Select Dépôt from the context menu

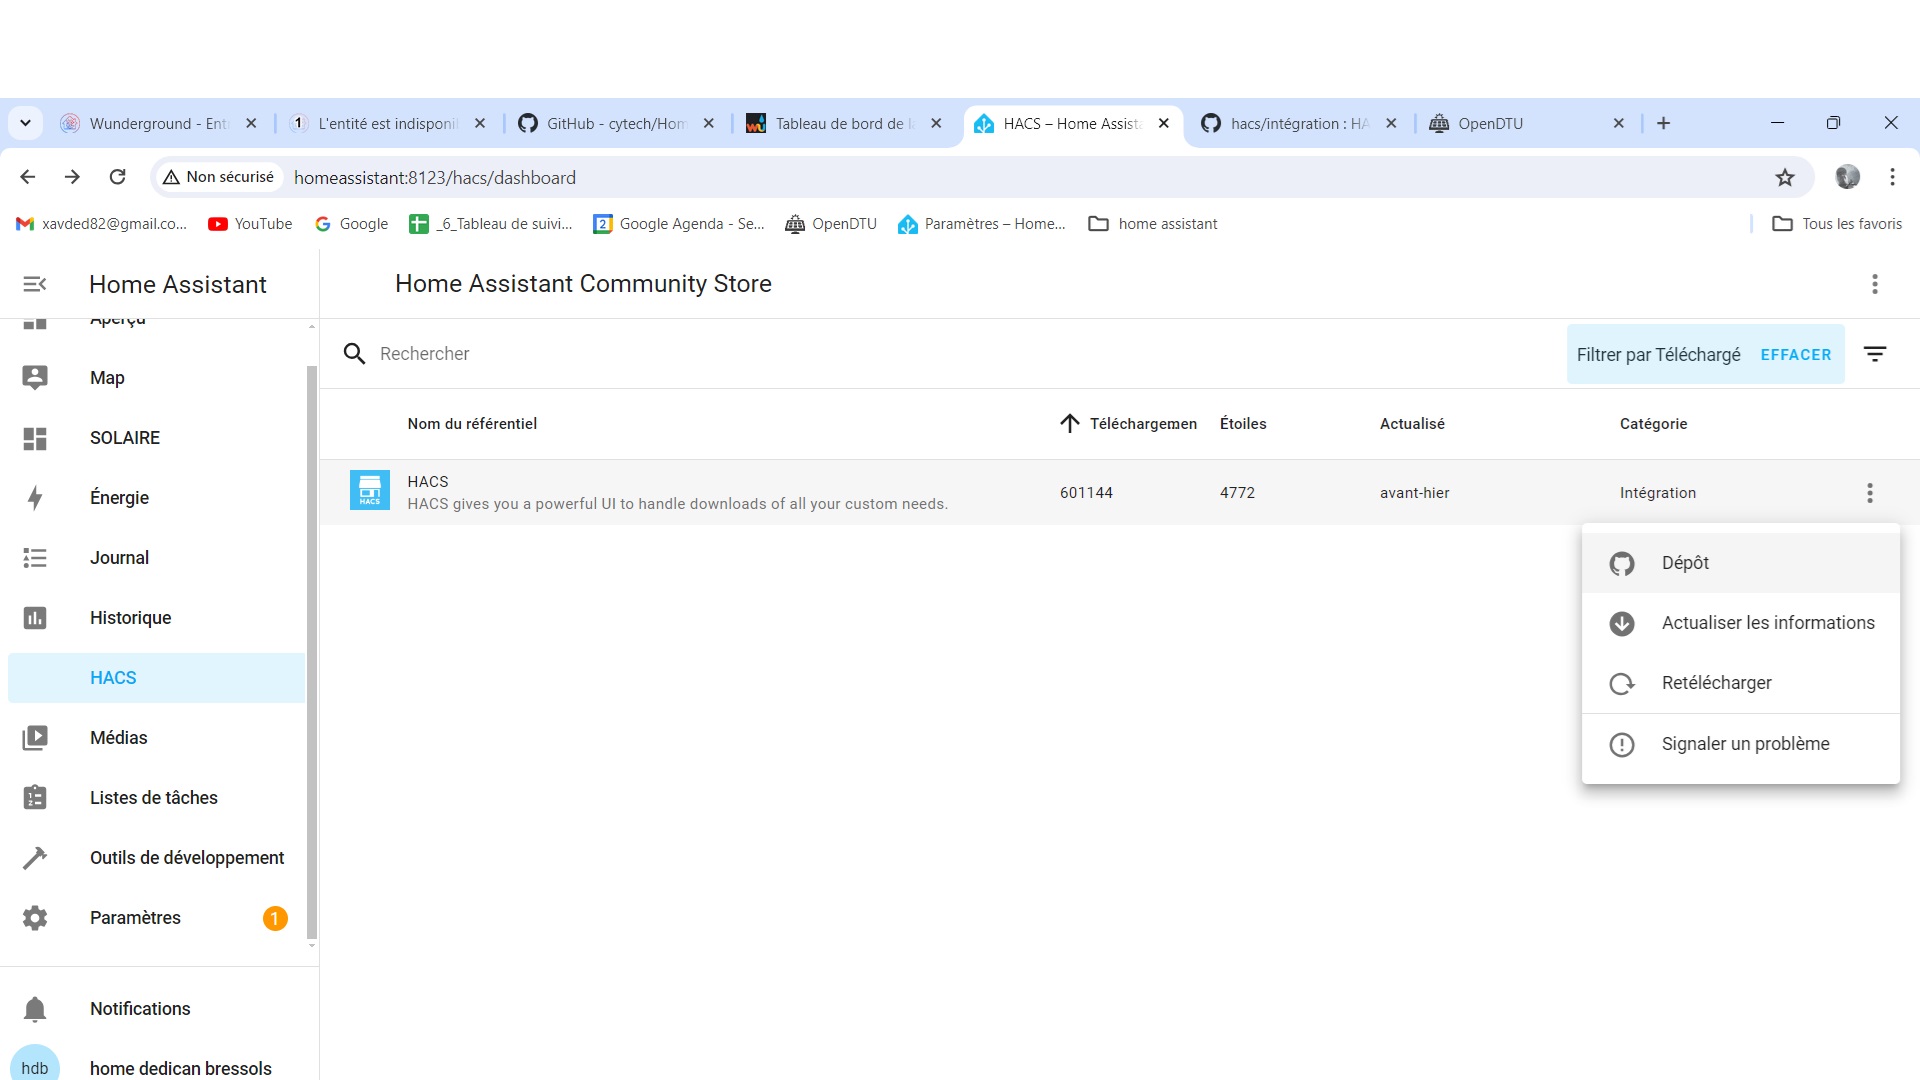click(1741, 563)
